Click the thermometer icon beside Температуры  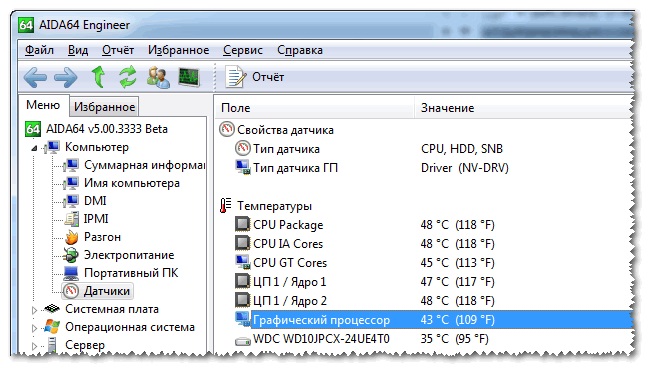[226, 206]
